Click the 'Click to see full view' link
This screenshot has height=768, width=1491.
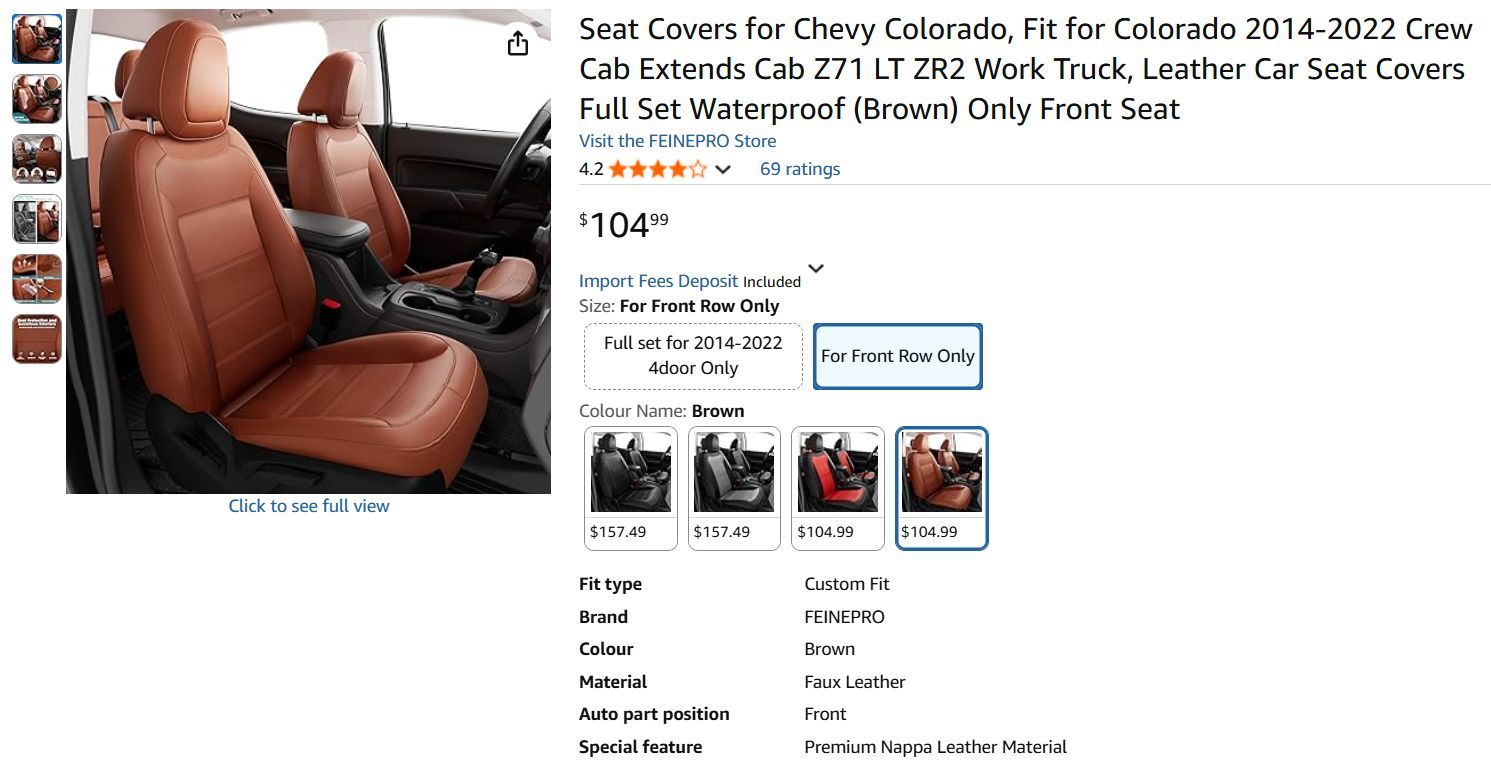tap(309, 506)
